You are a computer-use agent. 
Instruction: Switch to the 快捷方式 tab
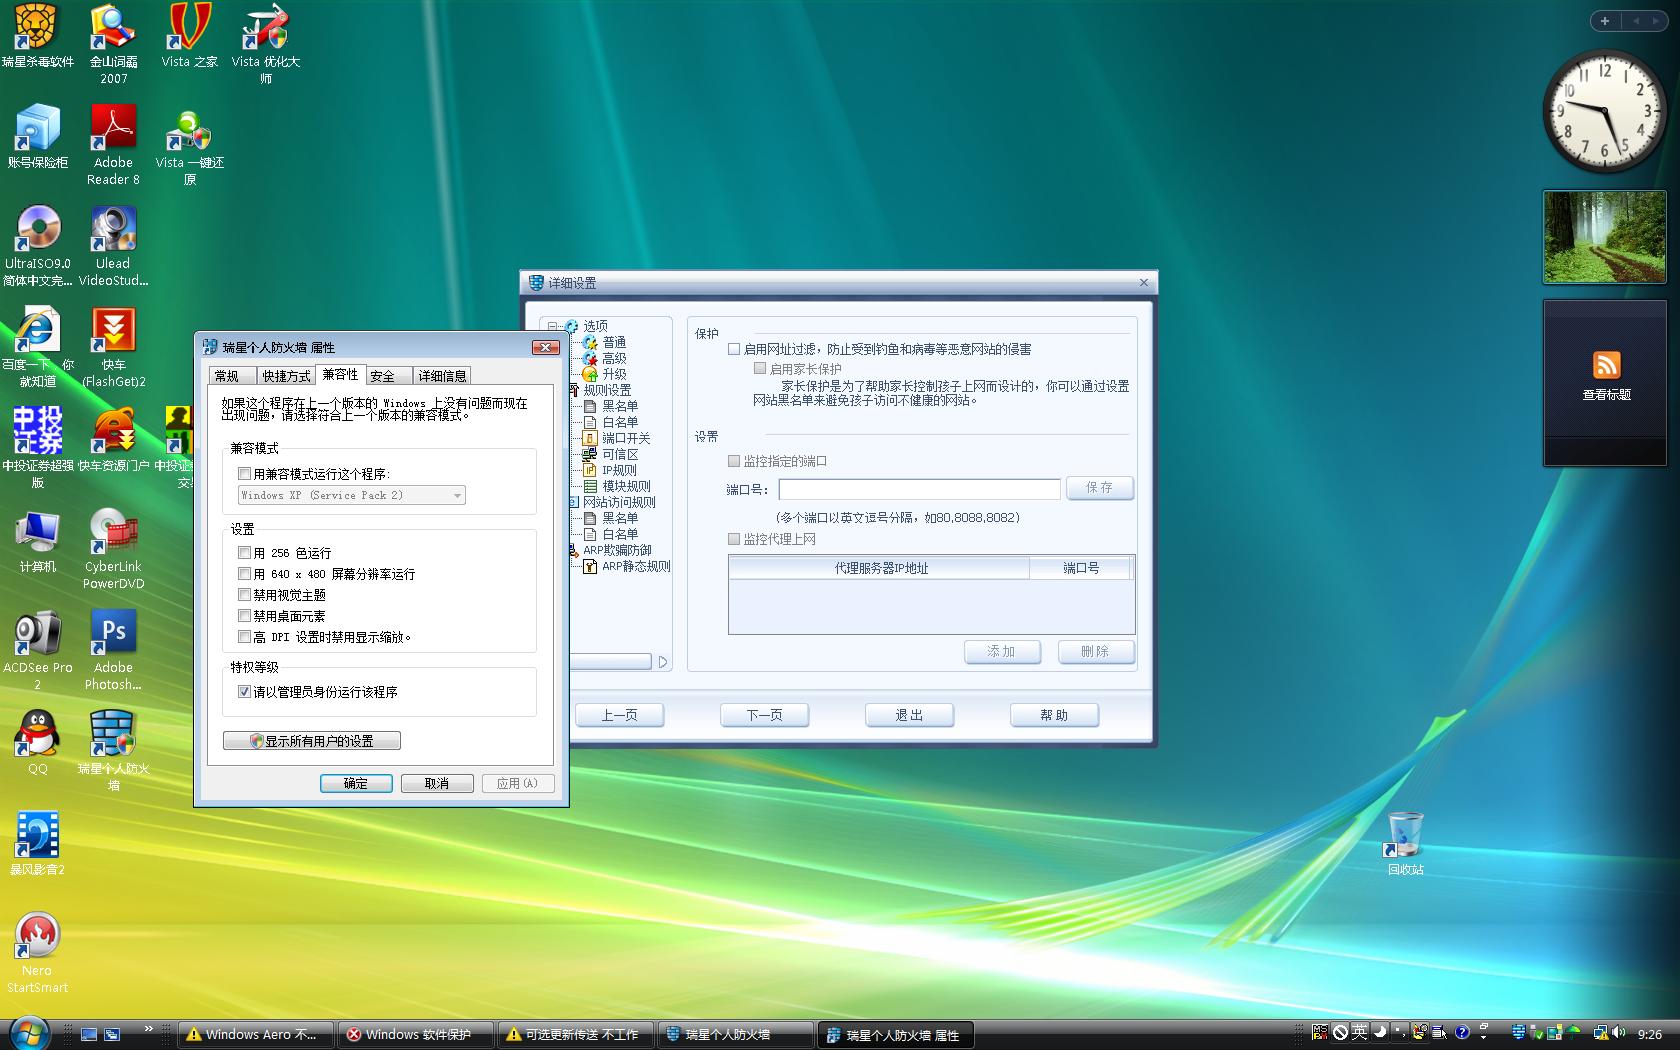[x=286, y=376]
